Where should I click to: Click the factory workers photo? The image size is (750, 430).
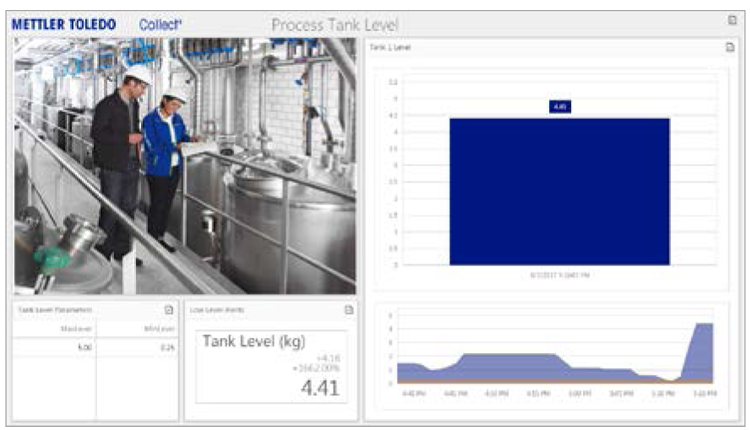point(185,165)
